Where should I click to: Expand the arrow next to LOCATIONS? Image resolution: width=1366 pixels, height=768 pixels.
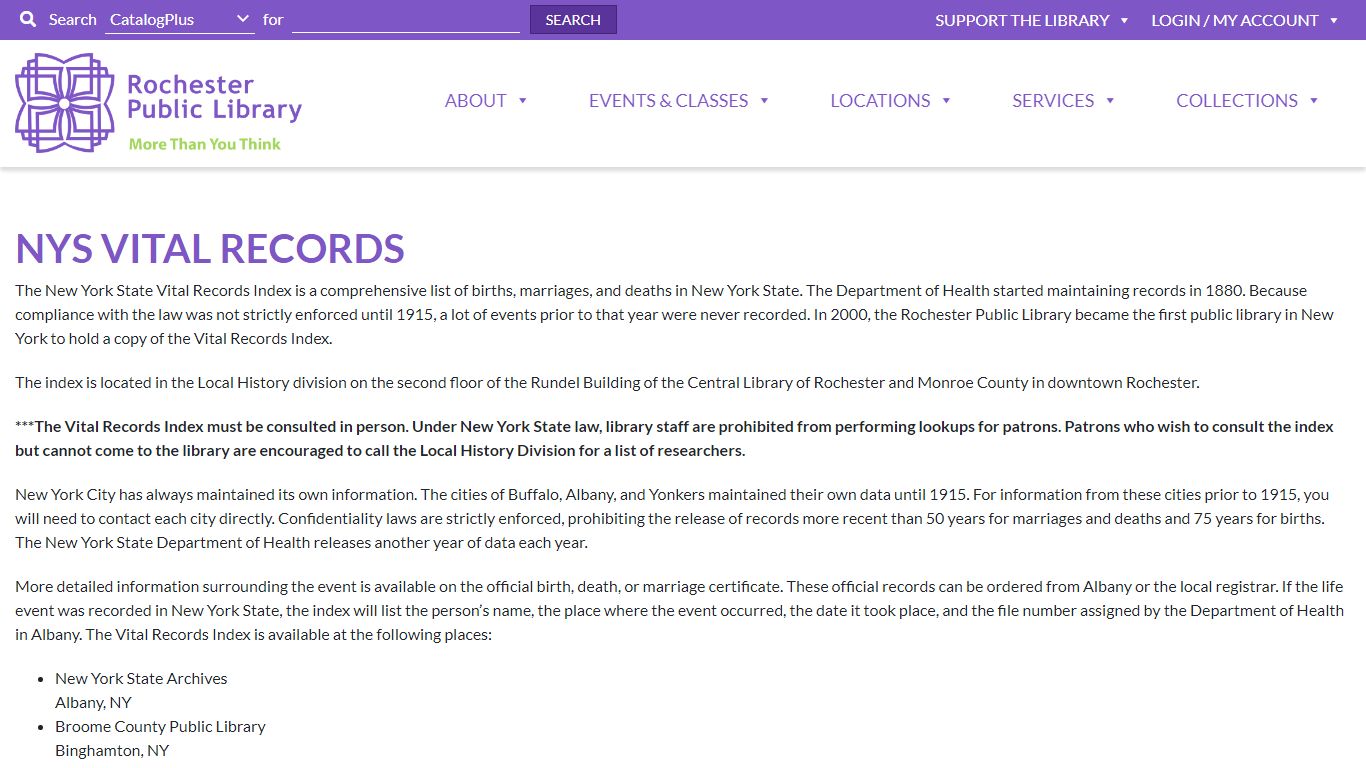pos(946,100)
